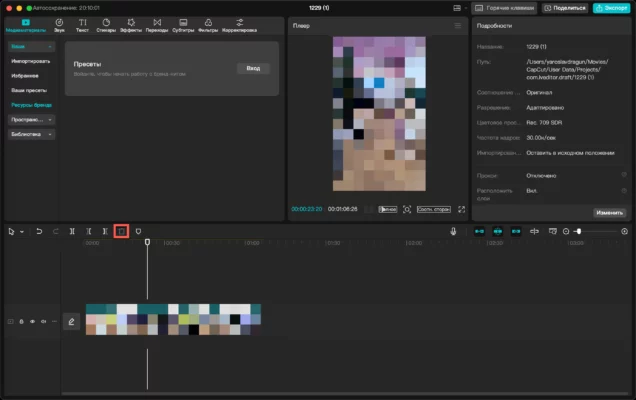
Task: Open the track's three-dot more options
Action: pyautogui.click(x=54, y=321)
